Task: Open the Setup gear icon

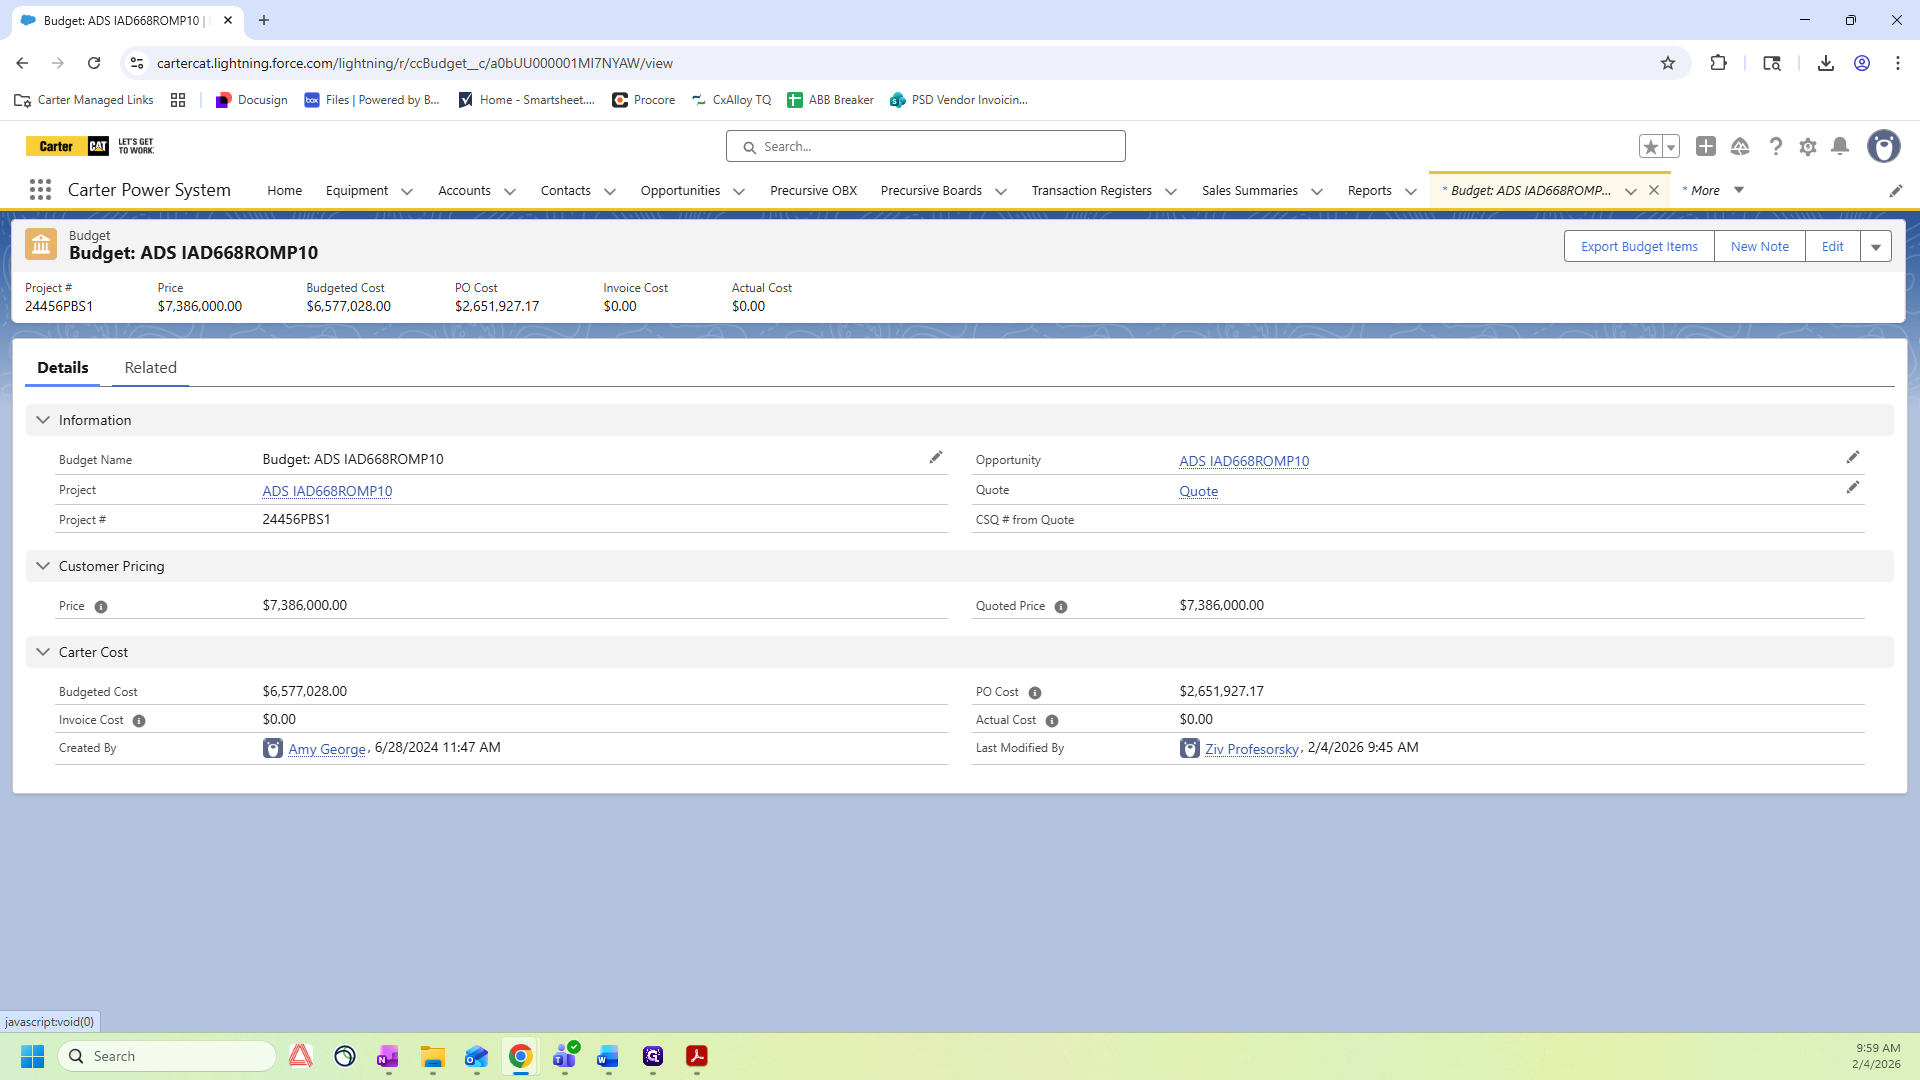Action: click(1808, 147)
